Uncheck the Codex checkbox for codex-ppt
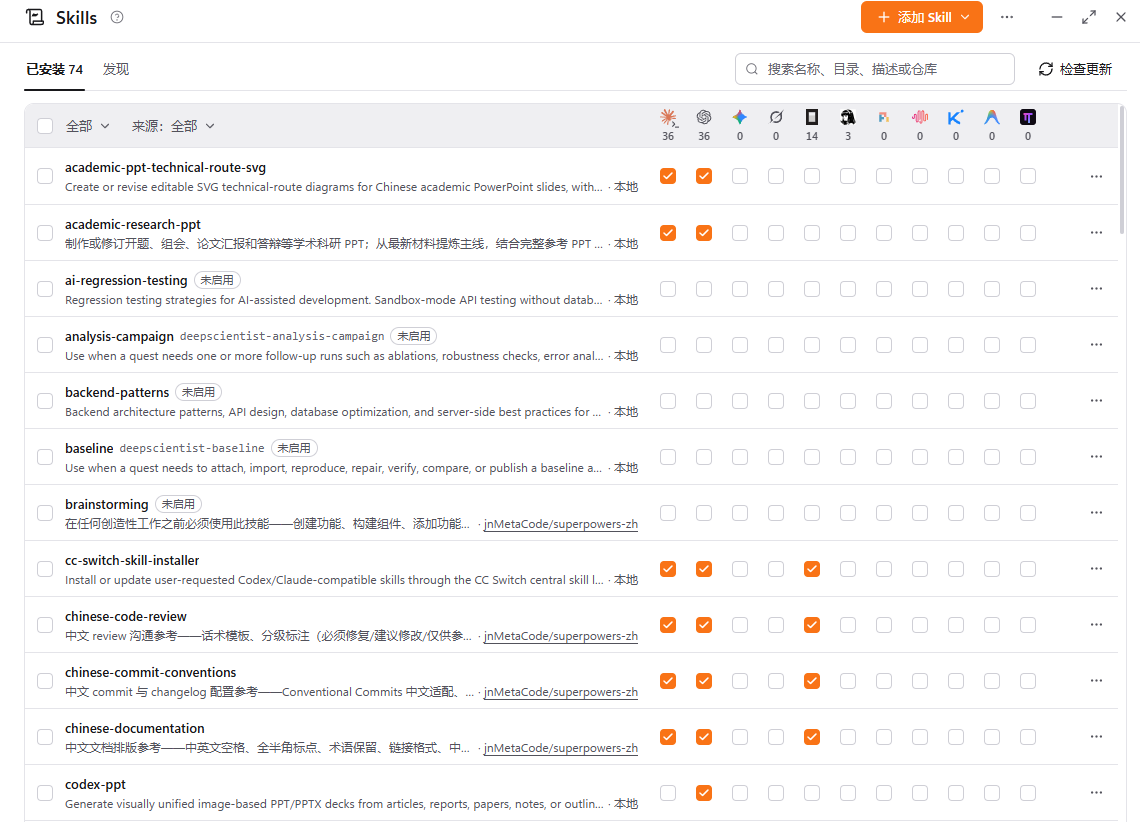Screen dimensions: 1140x822 pyautogui.click(x=704, y=793)
